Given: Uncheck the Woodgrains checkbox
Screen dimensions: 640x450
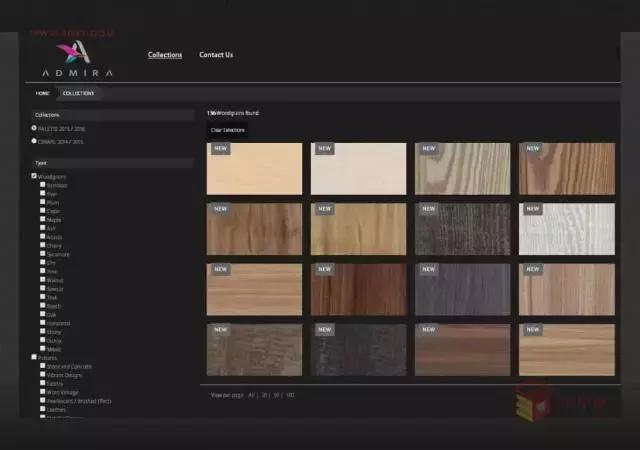Looking at the screenshot, I should (34, 176).
